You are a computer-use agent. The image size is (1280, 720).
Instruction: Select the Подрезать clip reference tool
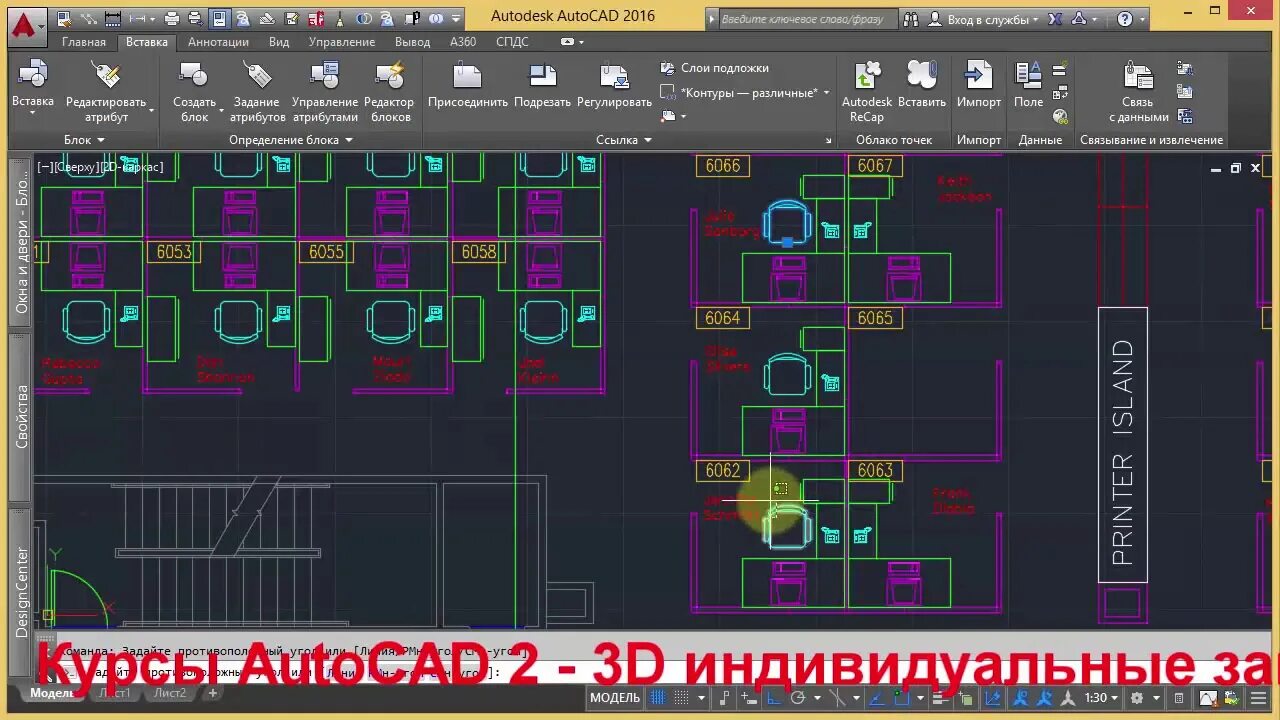542,85
